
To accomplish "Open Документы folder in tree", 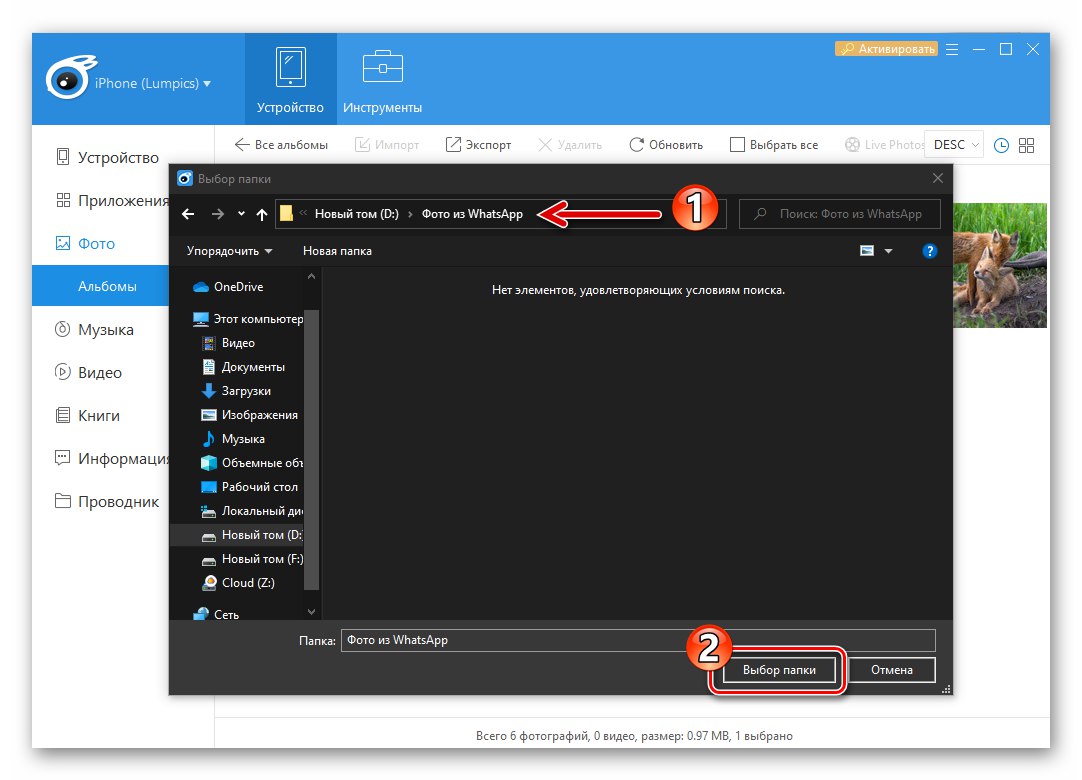I will (243, 367).
